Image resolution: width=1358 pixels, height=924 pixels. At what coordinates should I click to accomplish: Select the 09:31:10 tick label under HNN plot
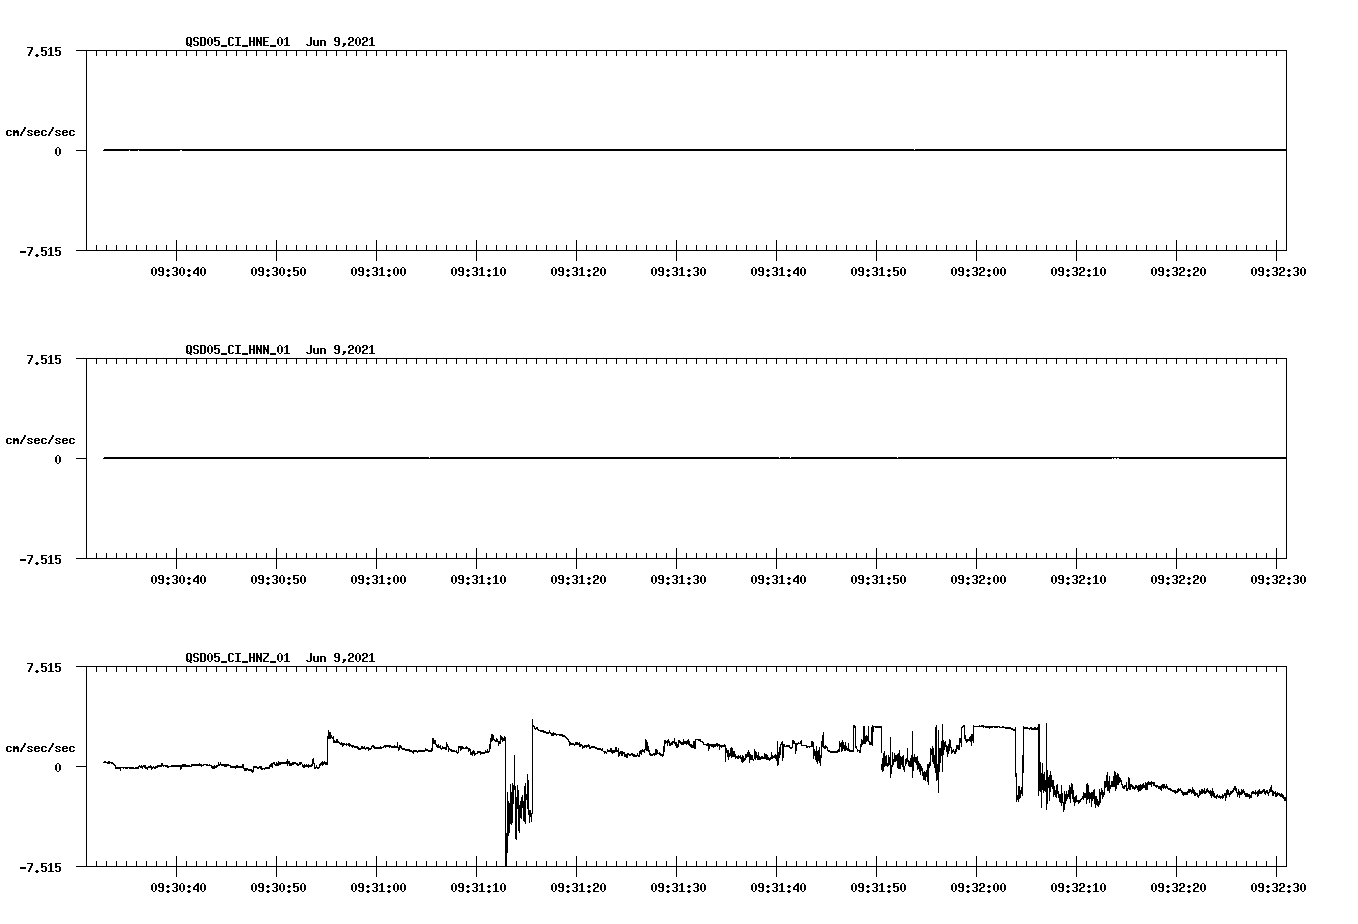(478, 579)
